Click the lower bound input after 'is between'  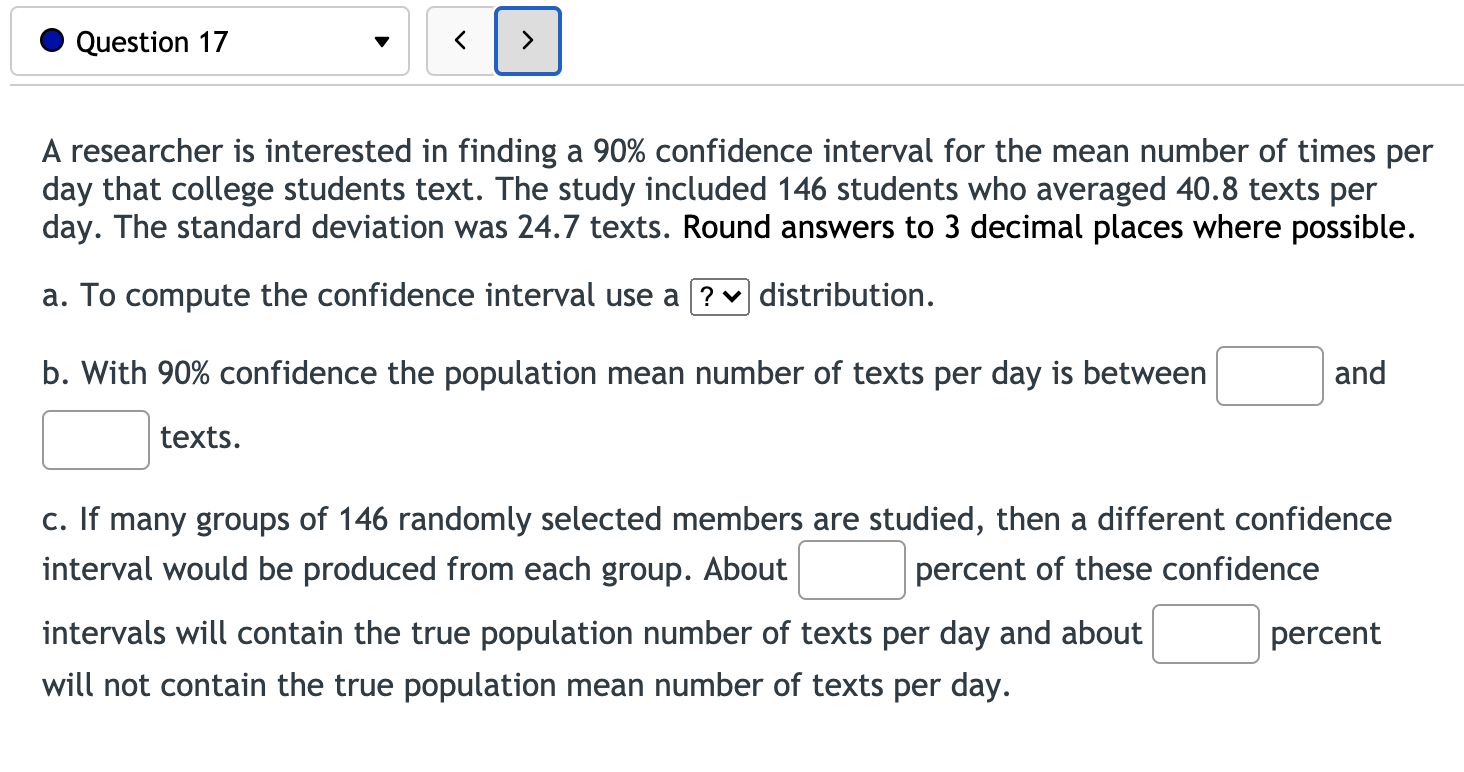coord(1269,375)
